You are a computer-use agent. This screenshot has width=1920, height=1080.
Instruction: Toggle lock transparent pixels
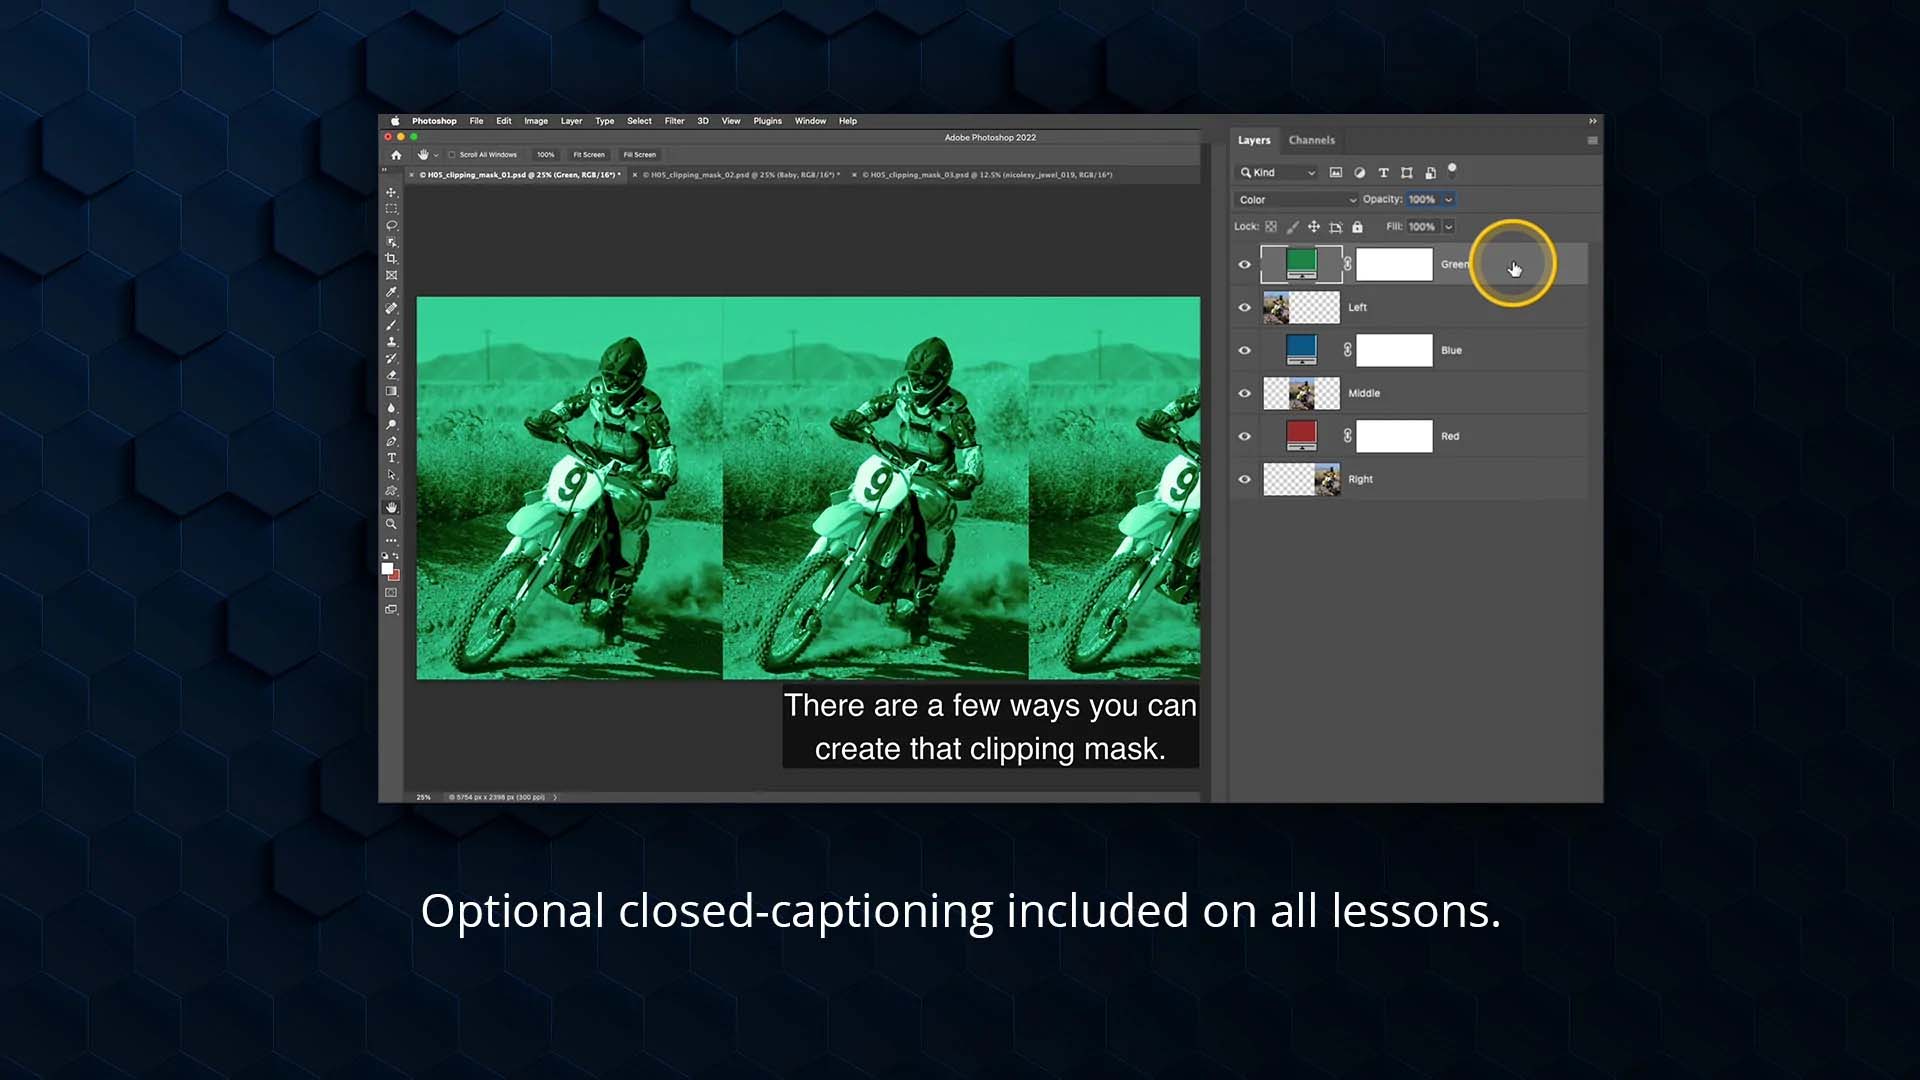pyautogui.click(x=1271, y=227)
